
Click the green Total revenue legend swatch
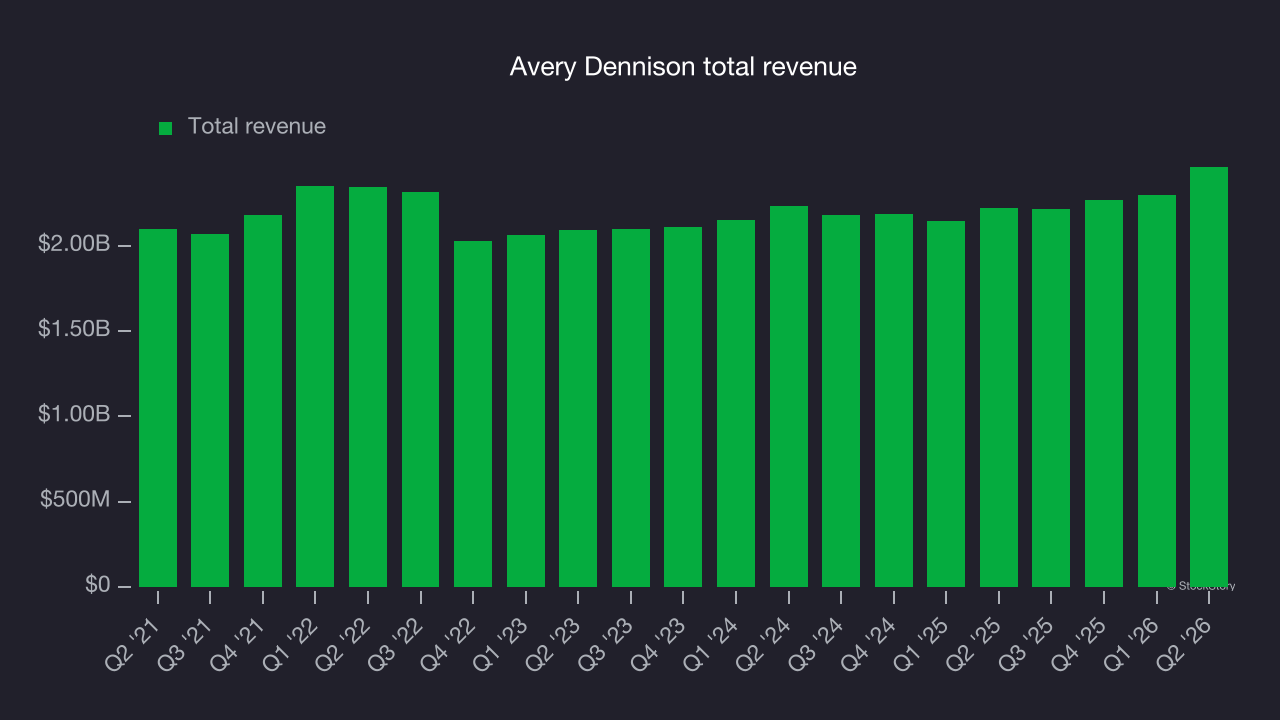pyautogui.click(x=166, y=128)
